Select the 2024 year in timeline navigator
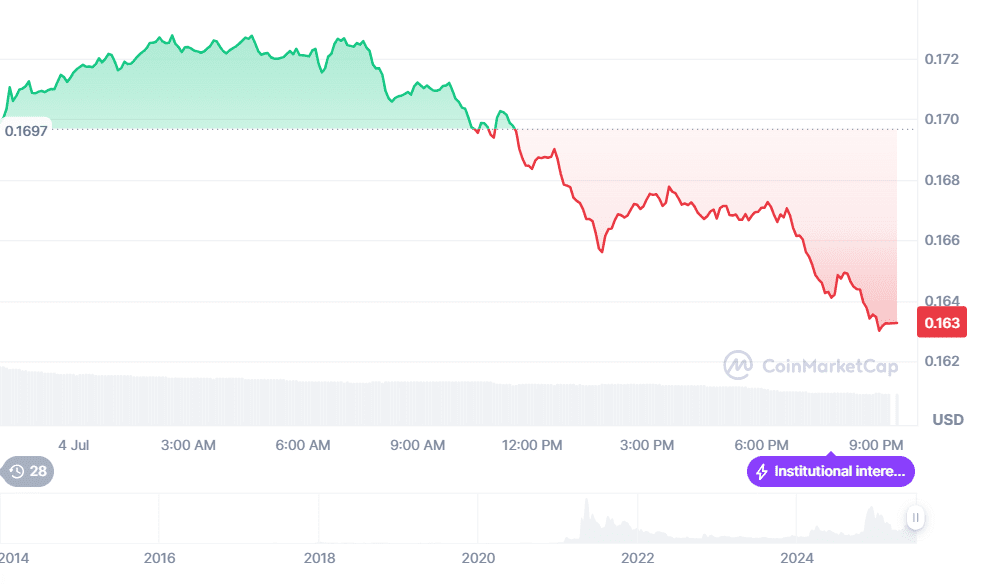Image resolution: width=993 pixels, height=585 pixels. click(797, 557)
